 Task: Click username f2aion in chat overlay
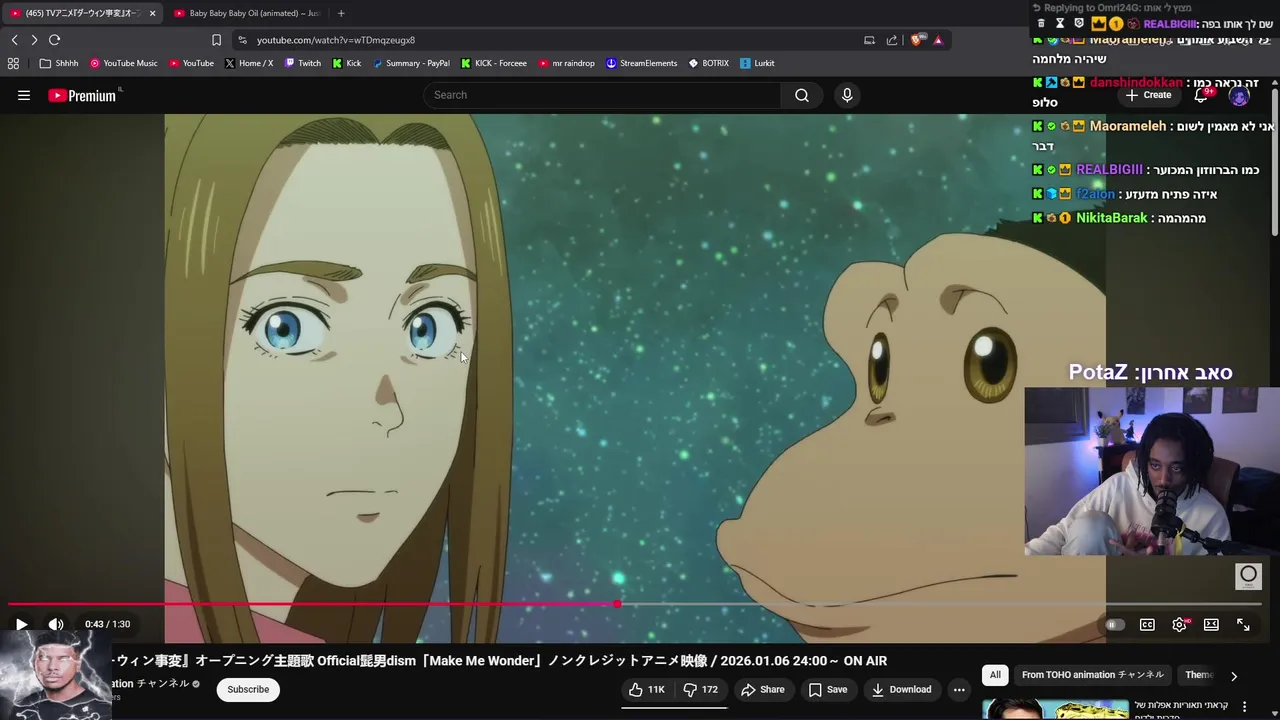point(1096,194)
